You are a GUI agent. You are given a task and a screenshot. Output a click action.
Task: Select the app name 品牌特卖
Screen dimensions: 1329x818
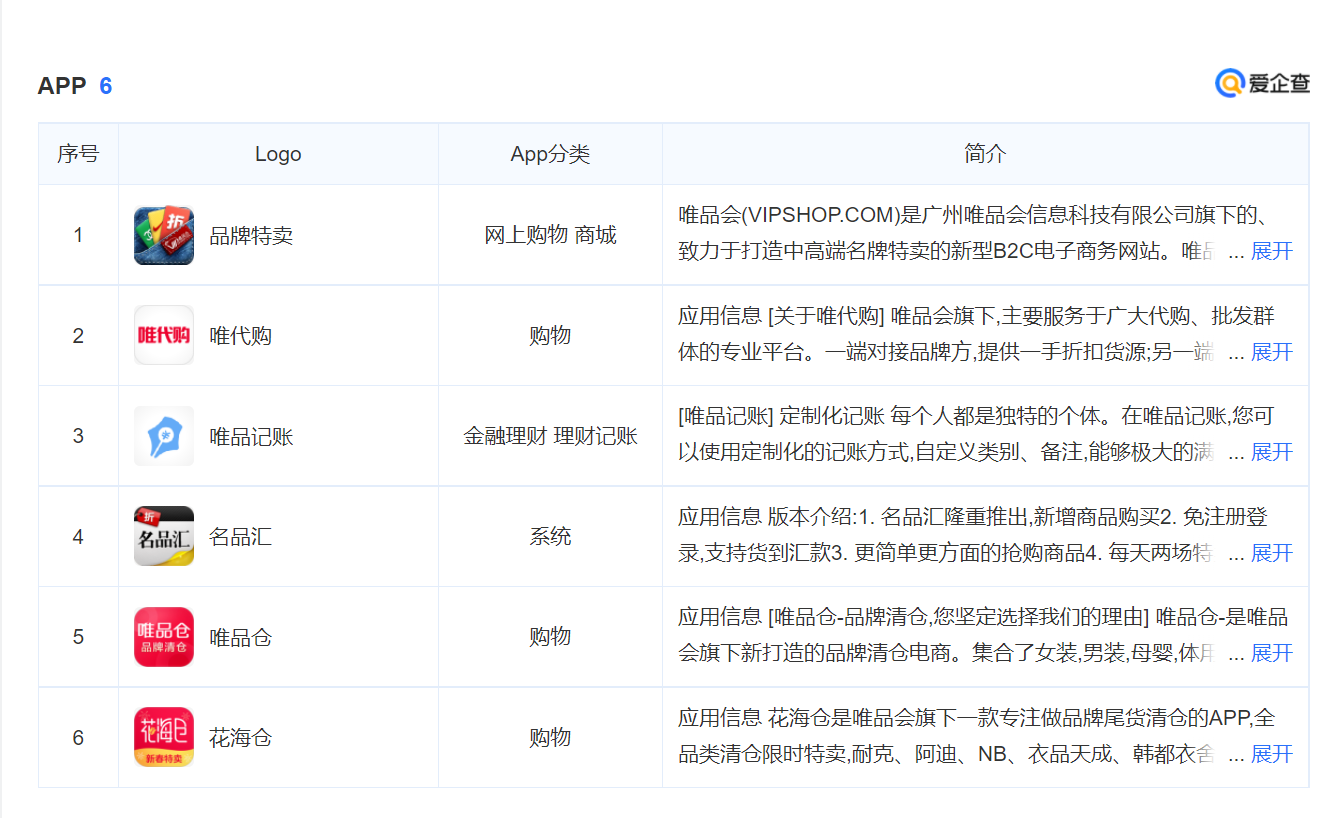pos(251,236)
